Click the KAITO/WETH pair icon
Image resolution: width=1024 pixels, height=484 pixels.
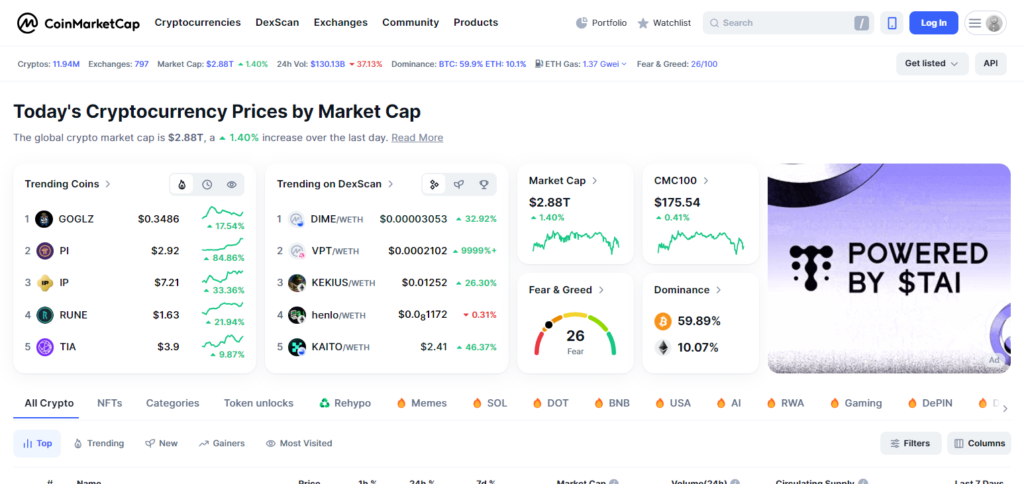297,347
